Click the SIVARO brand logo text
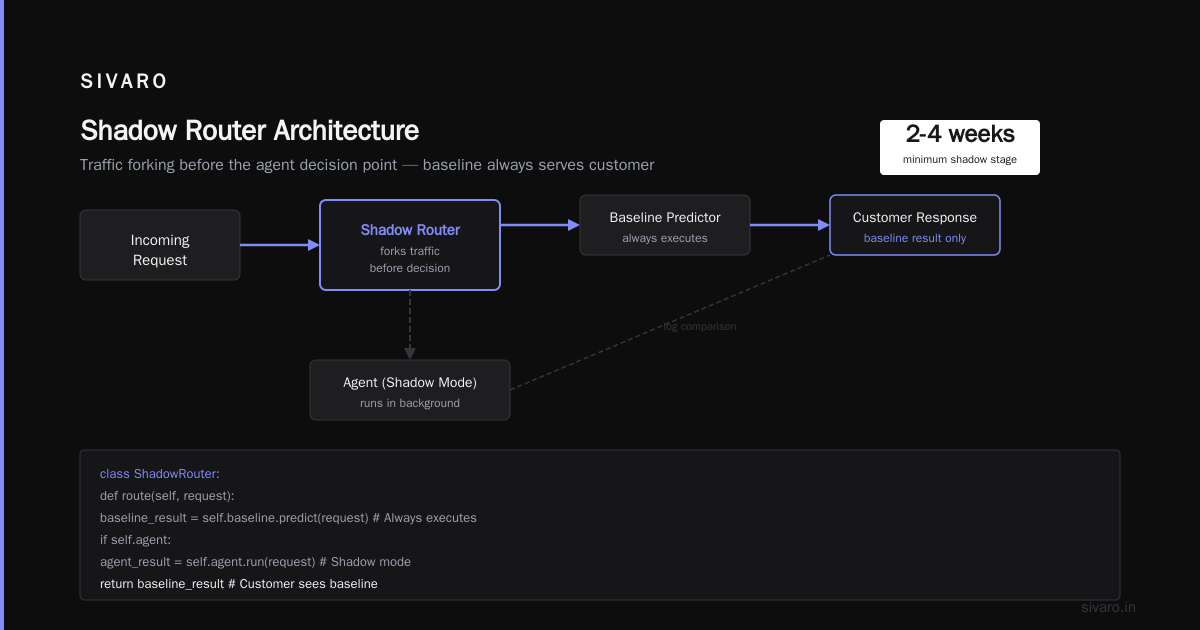 124,82
